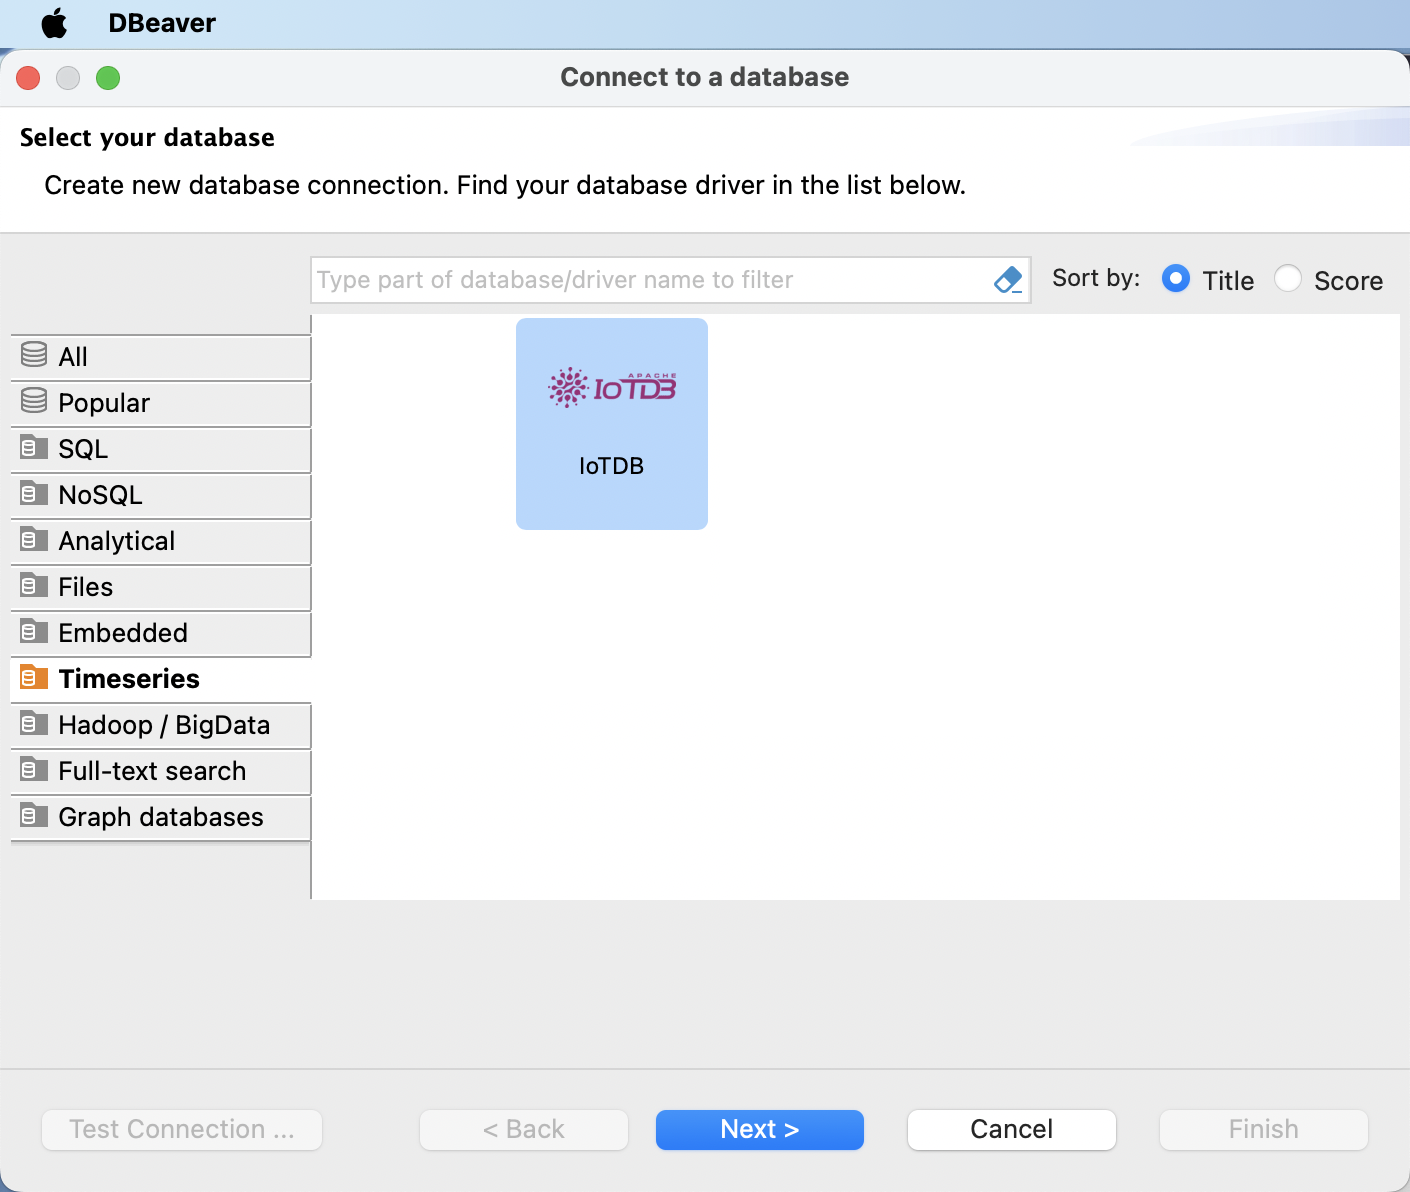This screenshot has width=1410, height=1192.
Task: Click the eraser icon to clear filter
Action: [x=1008, y=280]
